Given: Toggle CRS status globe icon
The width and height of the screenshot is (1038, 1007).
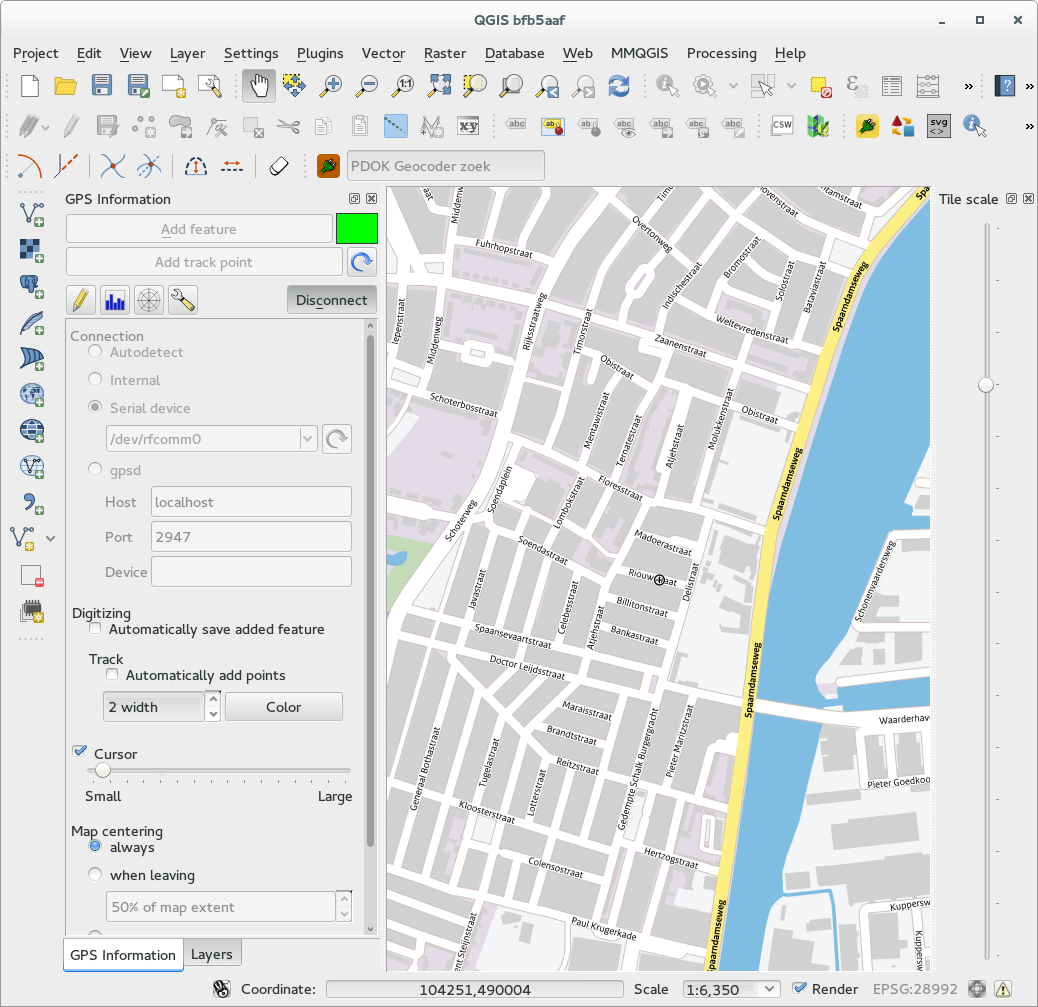Looking at the screenshot, I should pyautogui.click(x=977, y=989).
